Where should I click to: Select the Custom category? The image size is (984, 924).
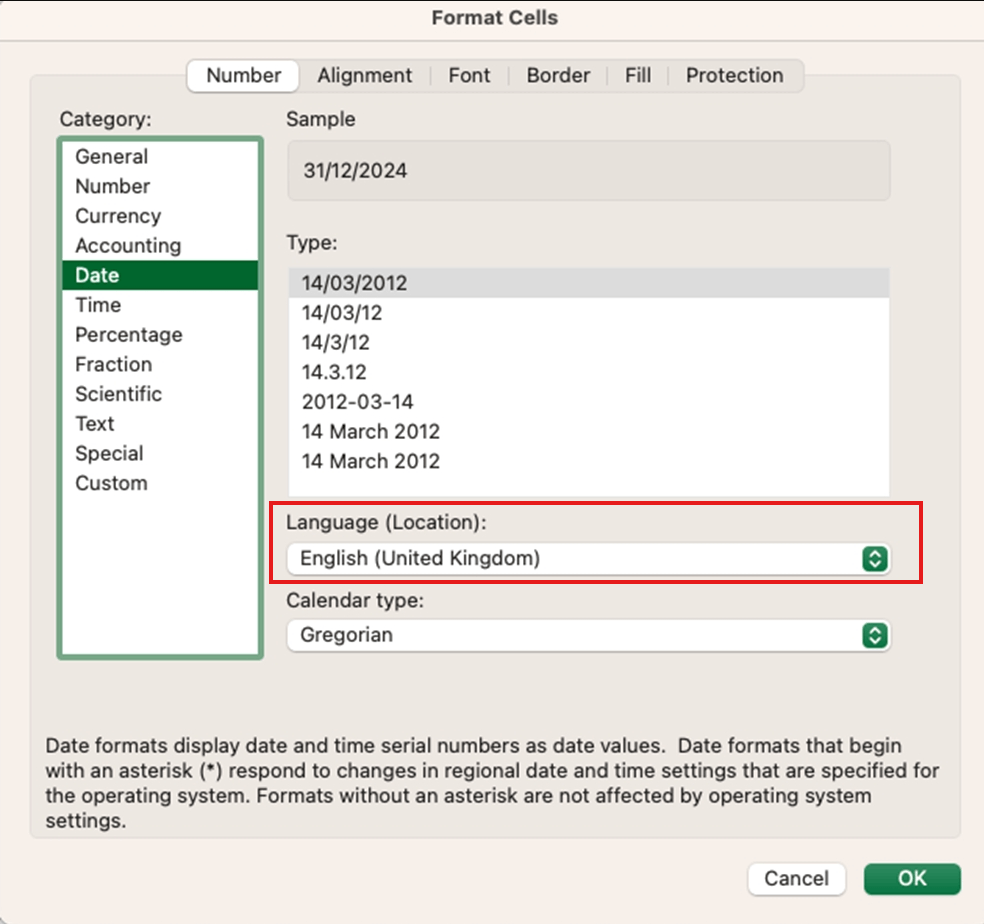coord(111,483)
